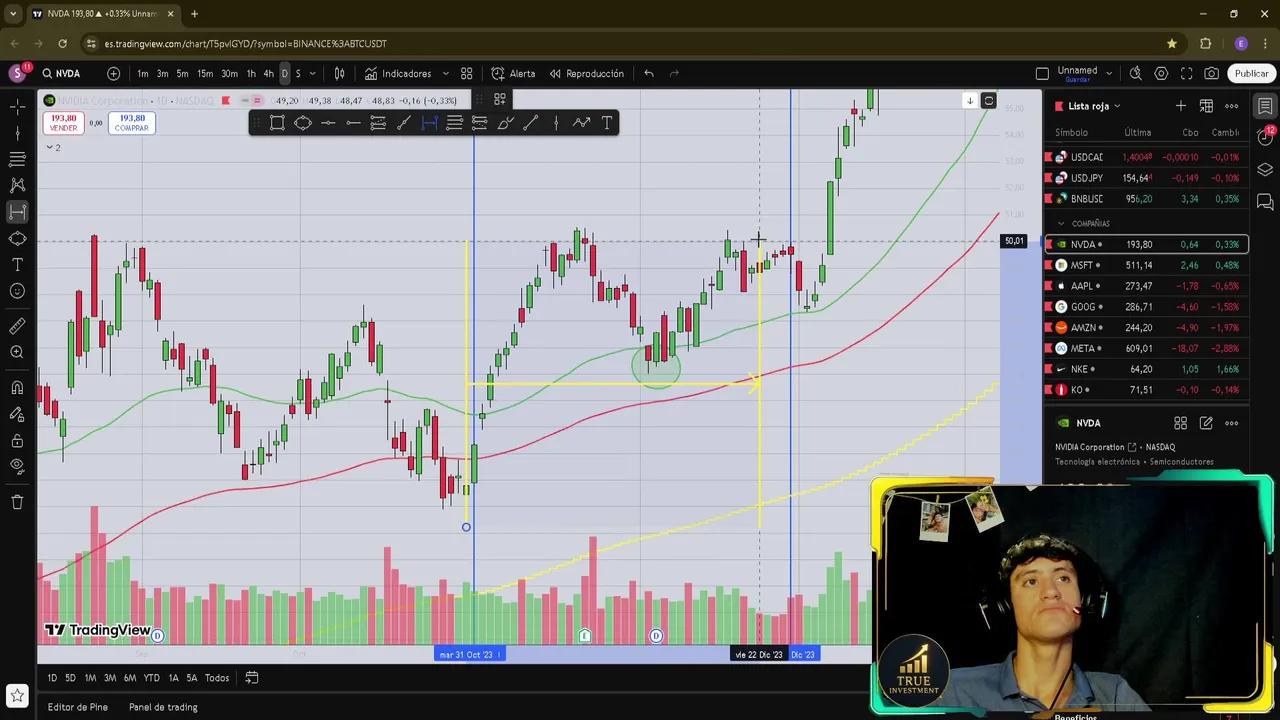This screenshot has height=720, width=1280.
Task: Select the 1A date range
Action: [173, 678]
